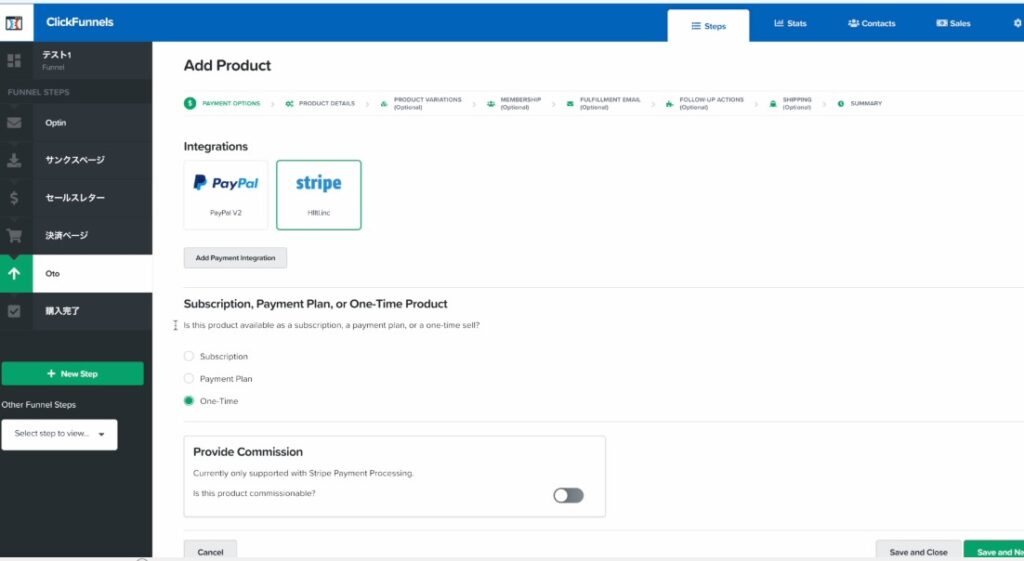Viewport: 1024px width, 561px height.
Task: Click the Membership people icon
Action: 490,103
